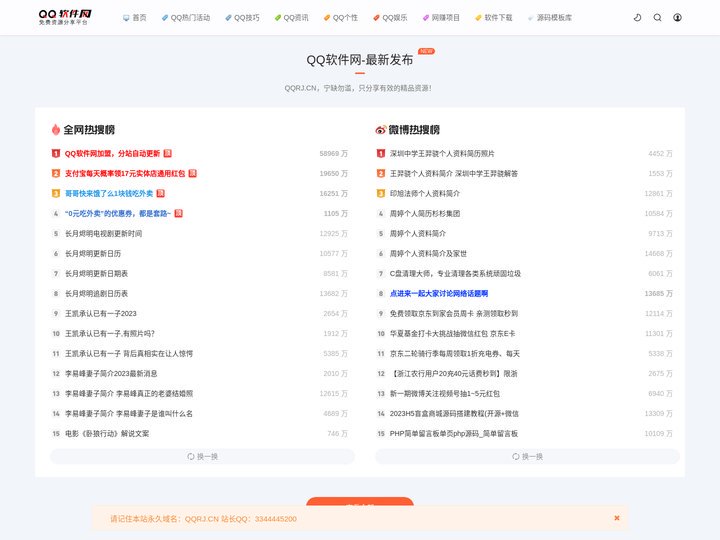Toggle dark mode moon icon
Image resolution: width=720 pixels, height=540 pixels.
point(637,17)
